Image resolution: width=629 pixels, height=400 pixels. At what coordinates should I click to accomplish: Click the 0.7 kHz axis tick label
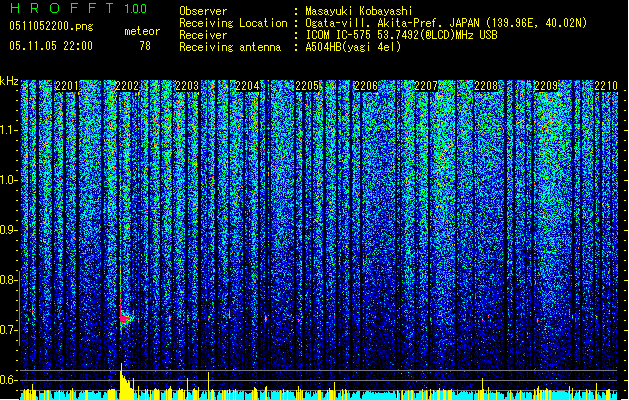coord(8,330)
